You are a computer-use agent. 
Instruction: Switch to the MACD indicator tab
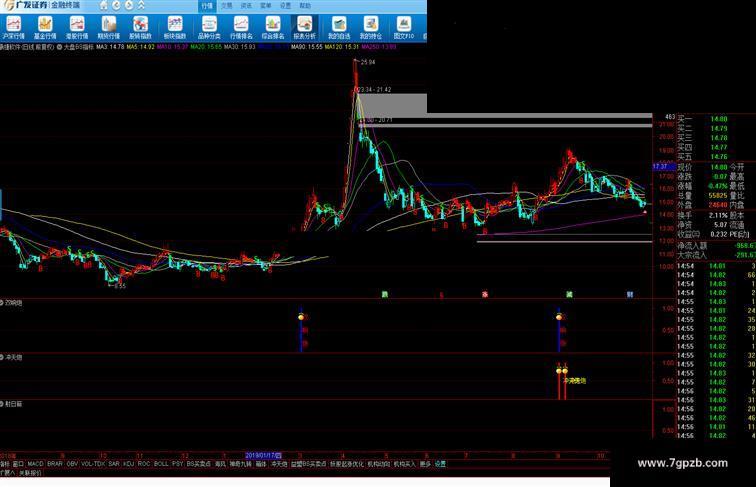click(35, 463)
